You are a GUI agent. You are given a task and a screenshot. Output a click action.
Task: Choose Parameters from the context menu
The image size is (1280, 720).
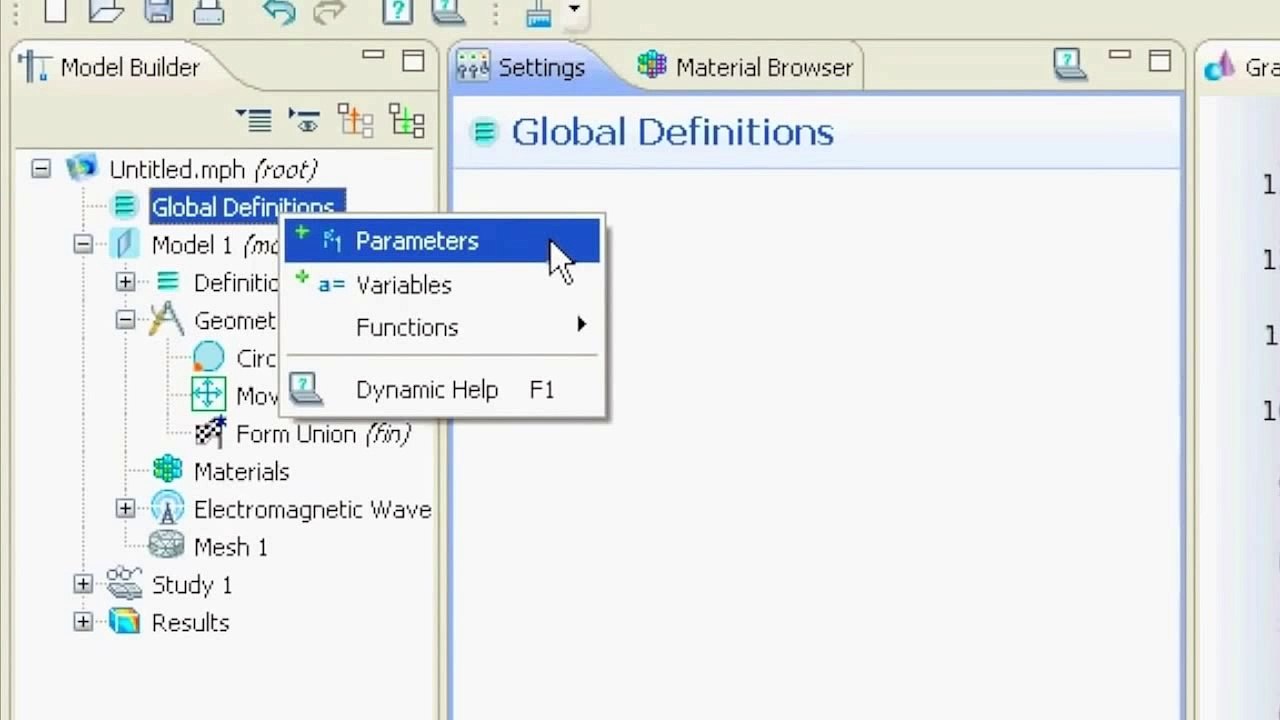(442, 241)
